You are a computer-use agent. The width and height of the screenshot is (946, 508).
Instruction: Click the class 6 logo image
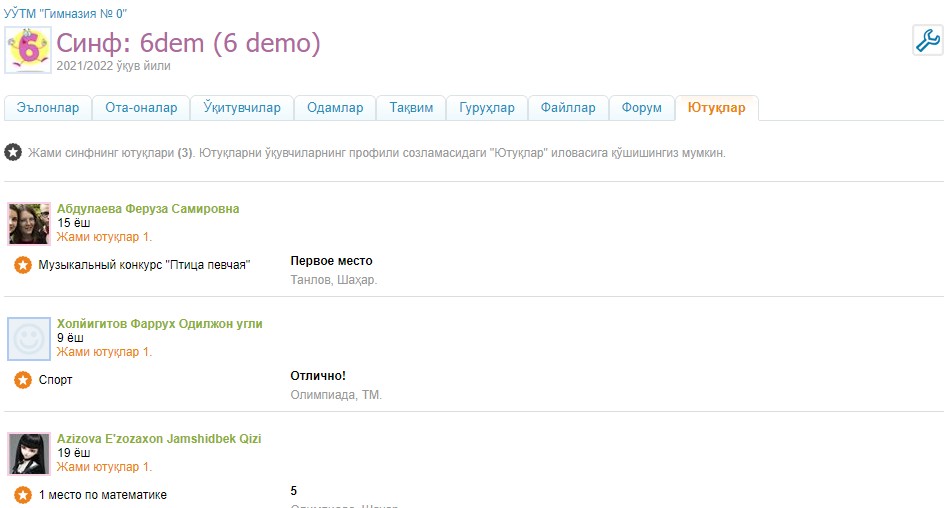pyautogui.click(x=28, y=49)
